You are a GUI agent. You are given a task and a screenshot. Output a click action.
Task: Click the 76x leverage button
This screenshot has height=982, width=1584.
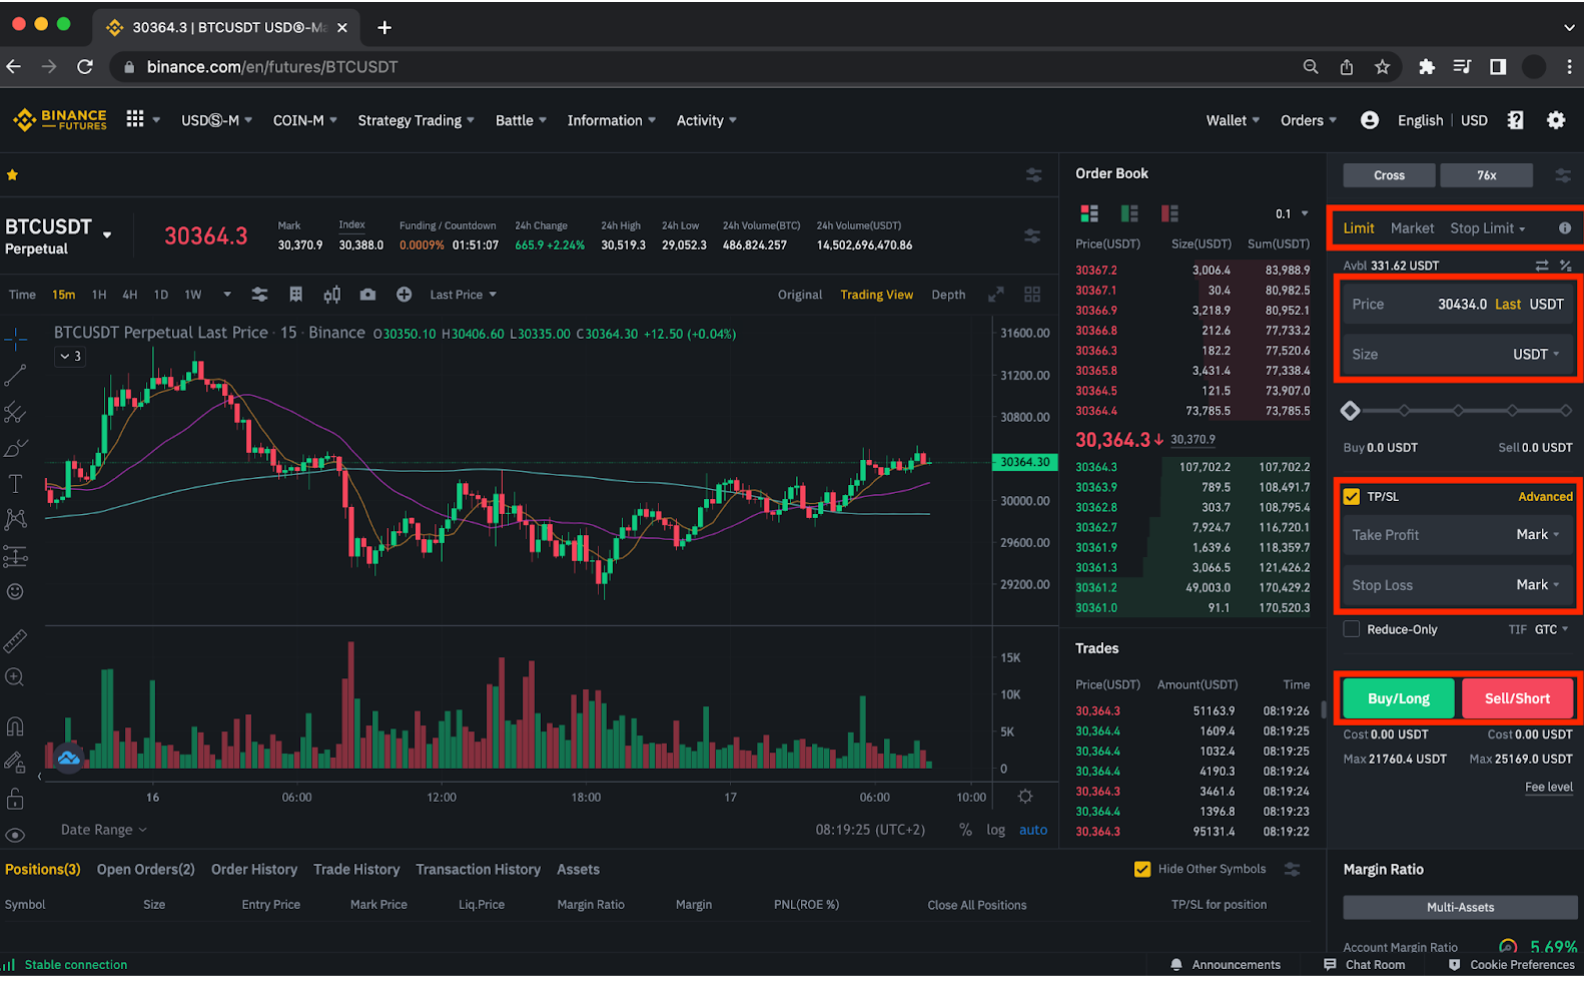tap(1486, 175)
